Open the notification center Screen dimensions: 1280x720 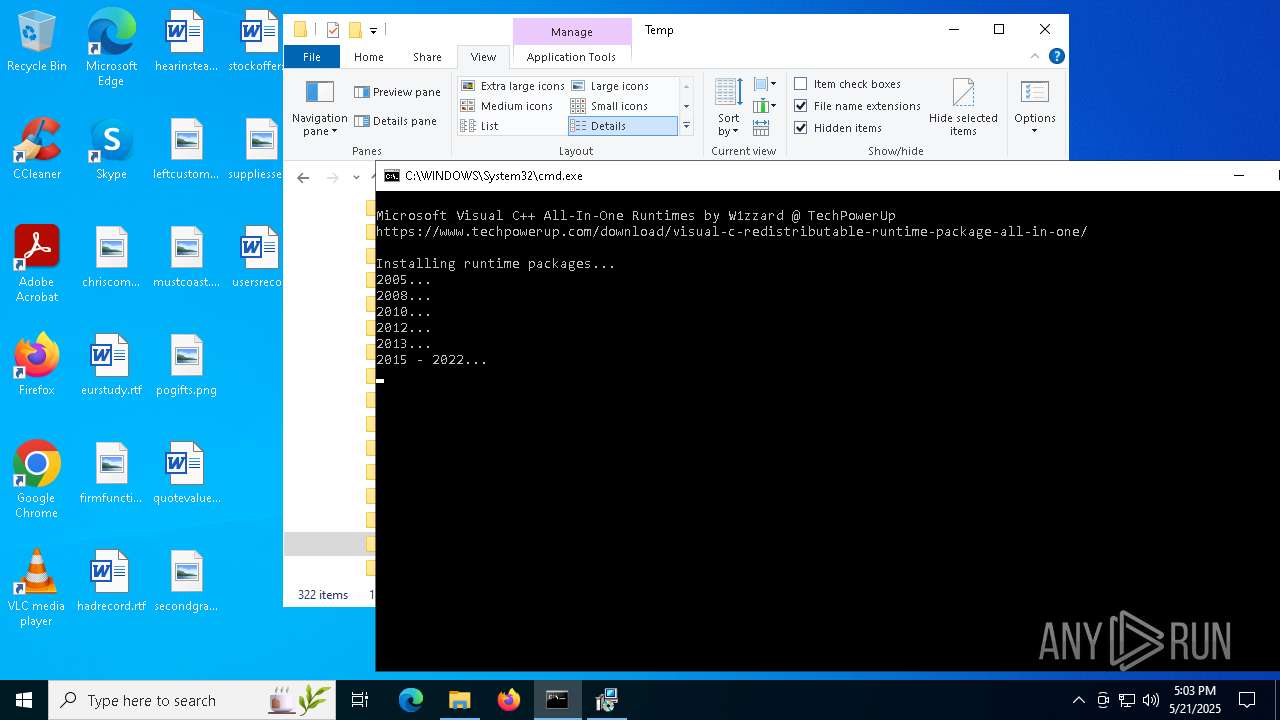(1247, 700)
